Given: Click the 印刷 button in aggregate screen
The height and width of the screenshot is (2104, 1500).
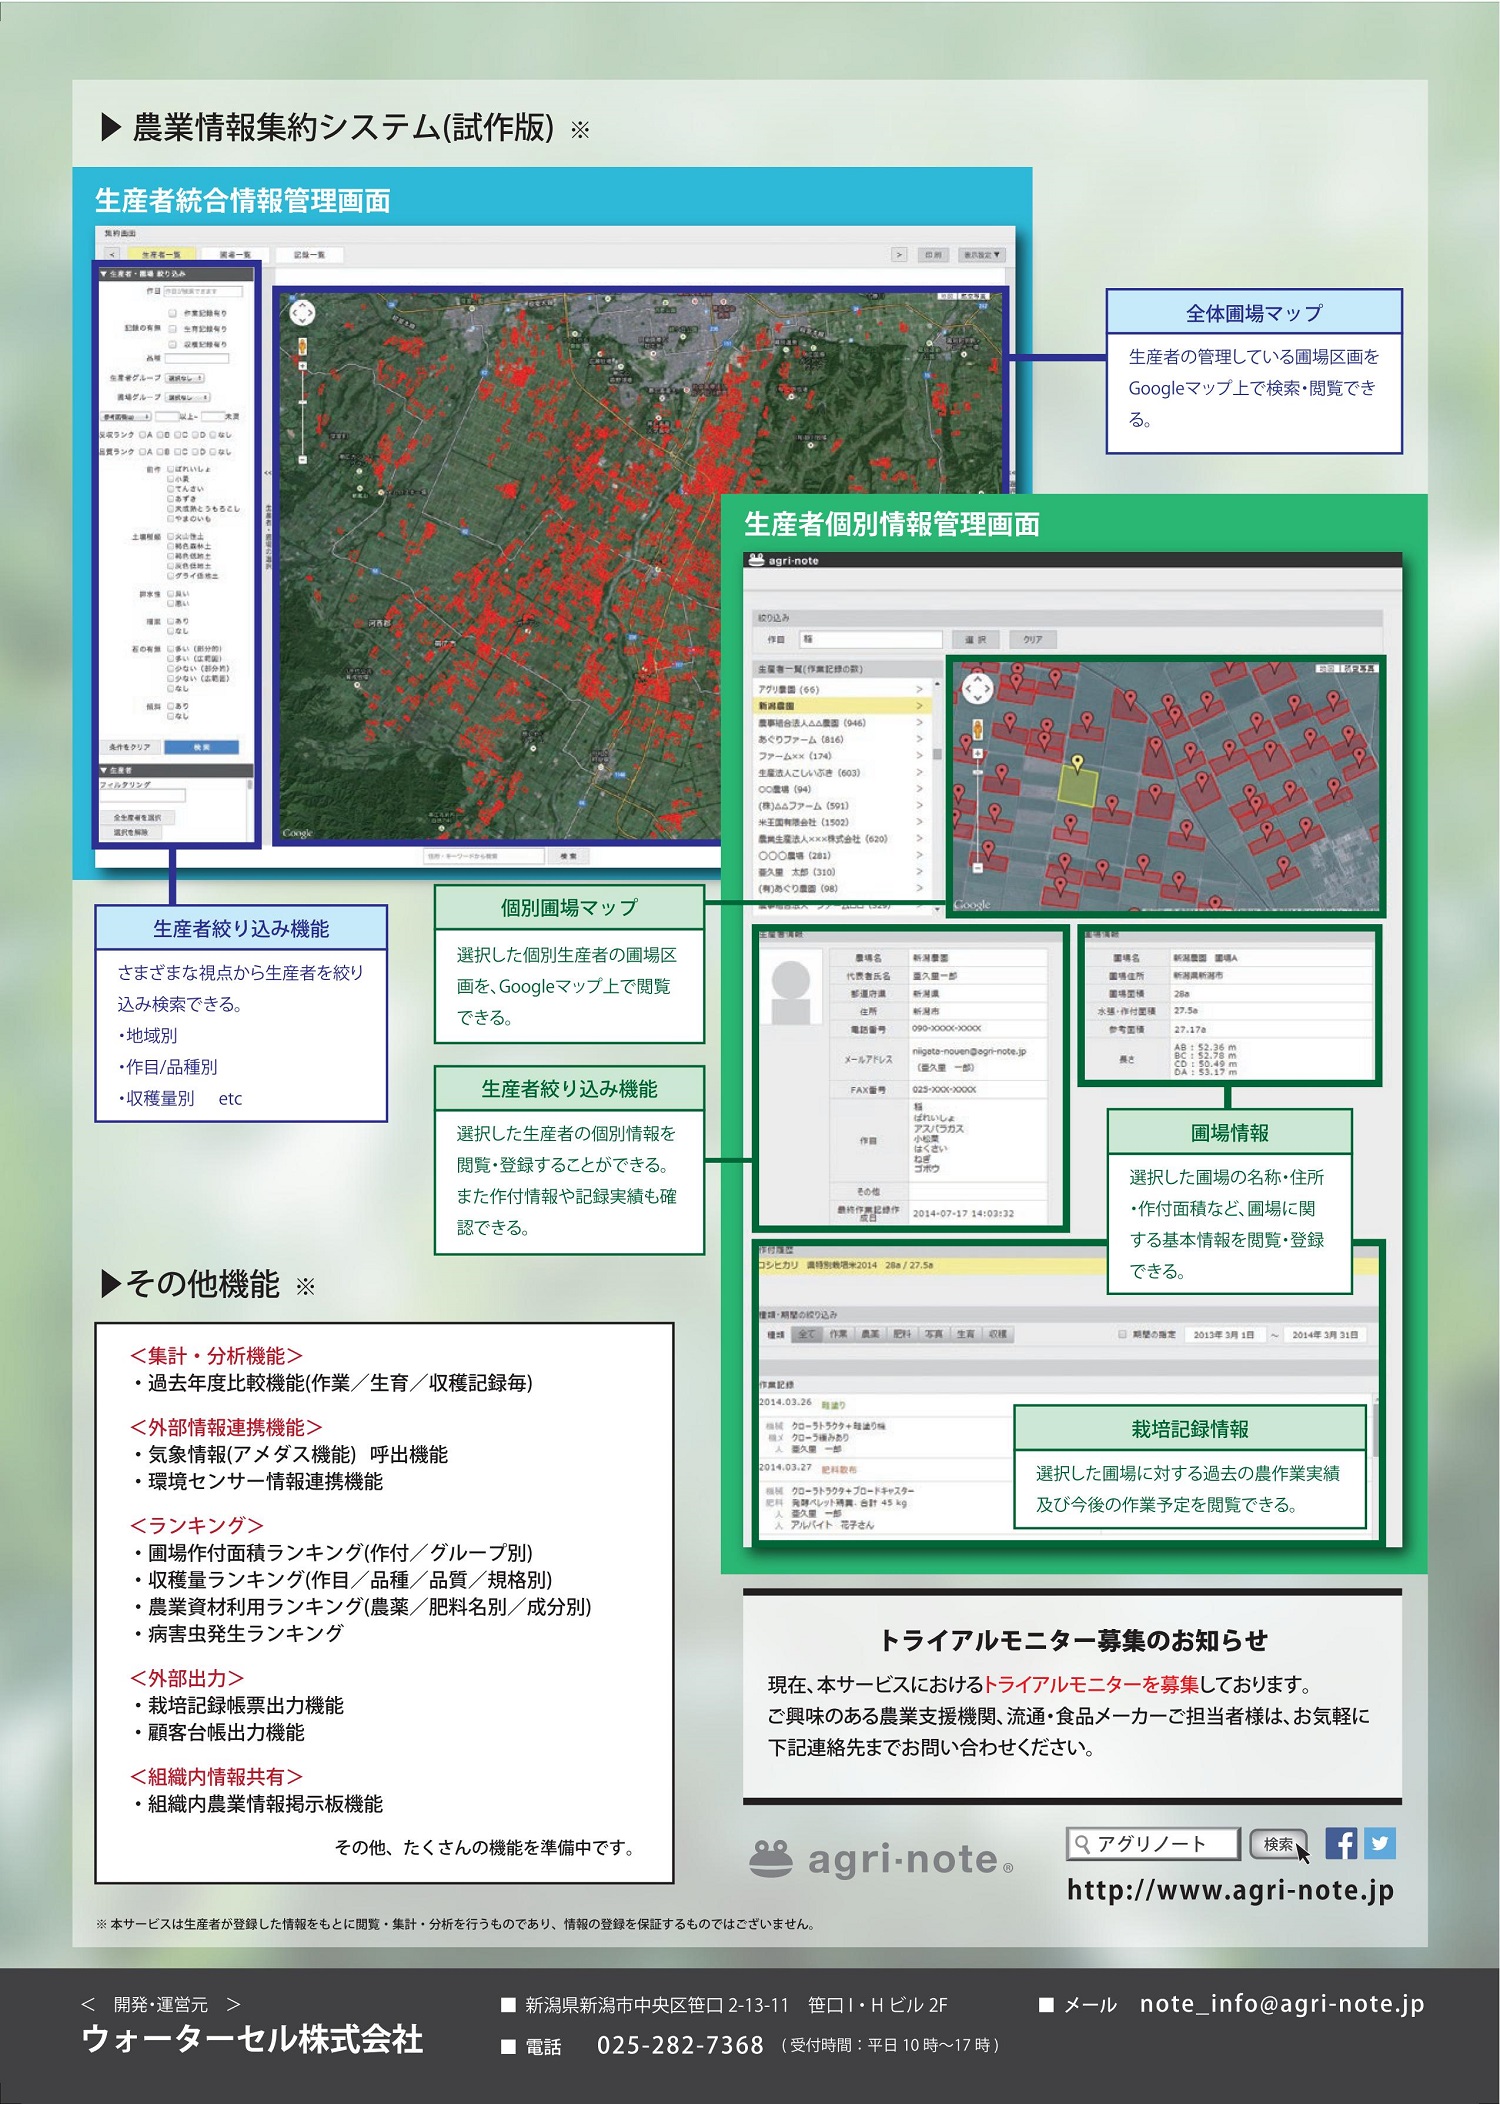Looking at the screenshot, I should [933, 255].
